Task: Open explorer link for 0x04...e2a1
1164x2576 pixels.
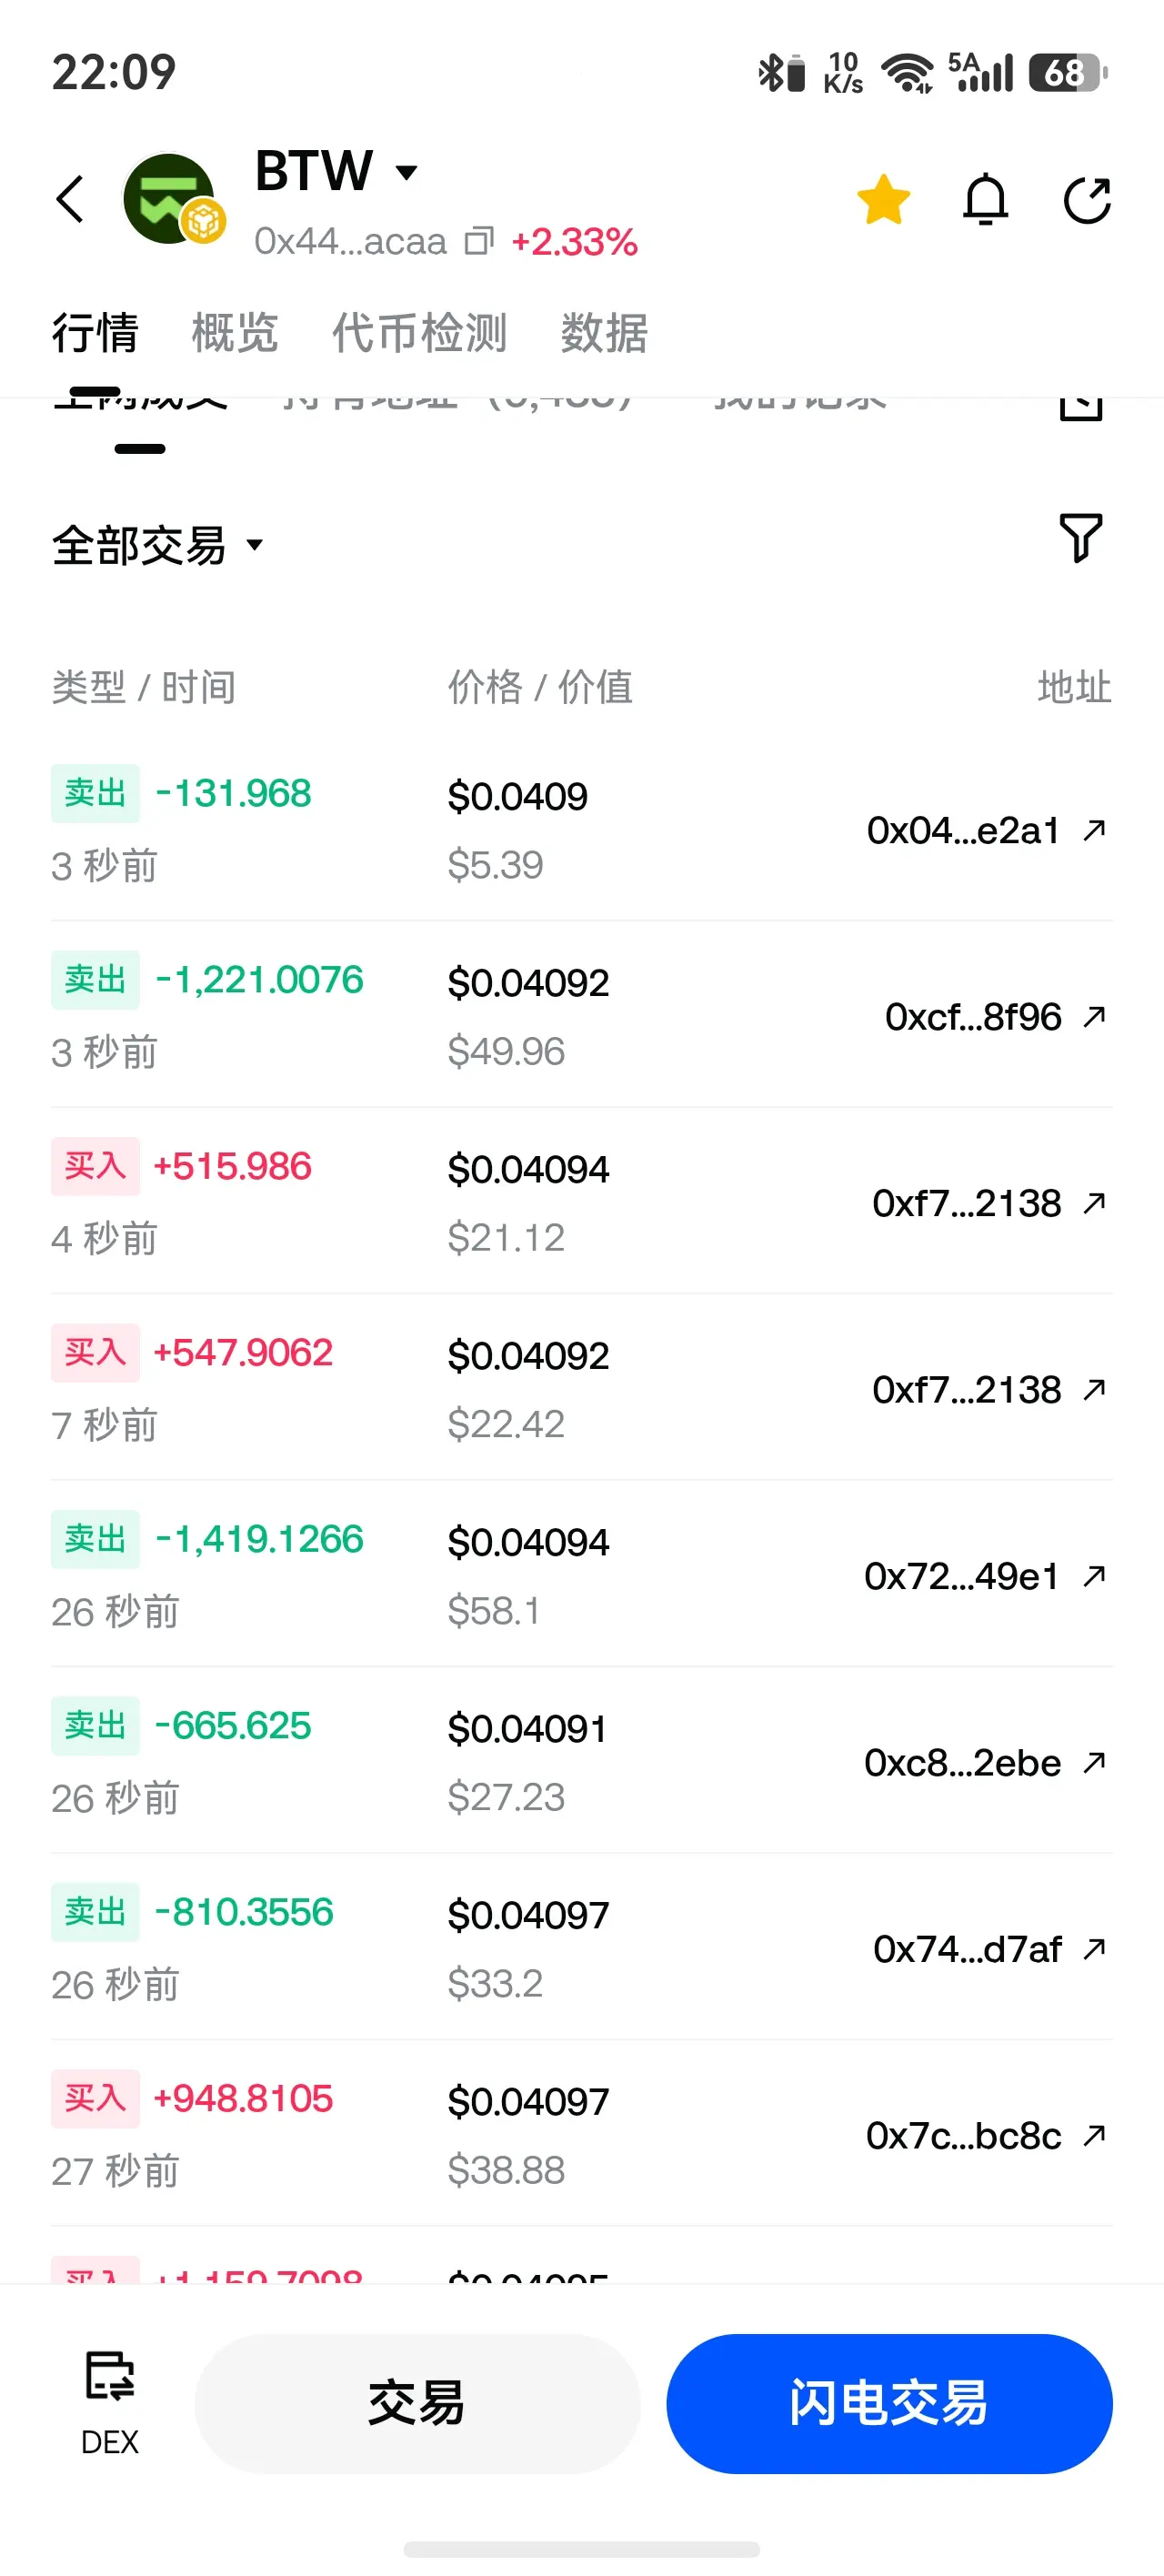Action: point(1095,829)
